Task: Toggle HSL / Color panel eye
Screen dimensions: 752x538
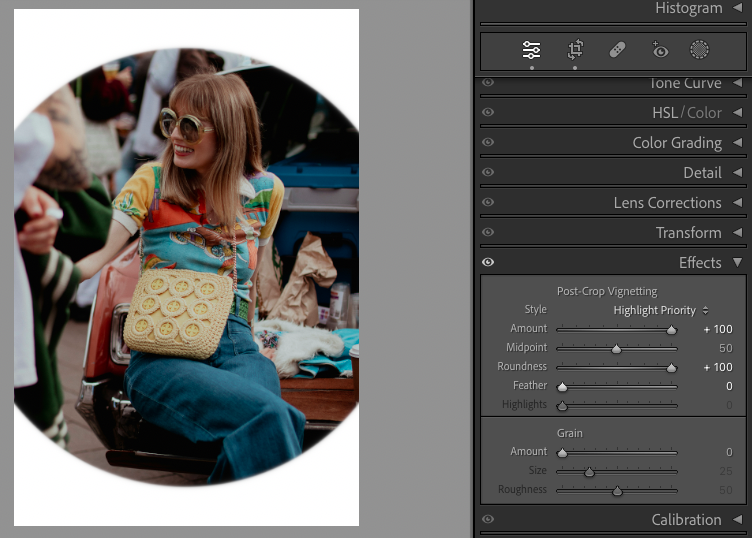Action: click(x=488, y=112)
